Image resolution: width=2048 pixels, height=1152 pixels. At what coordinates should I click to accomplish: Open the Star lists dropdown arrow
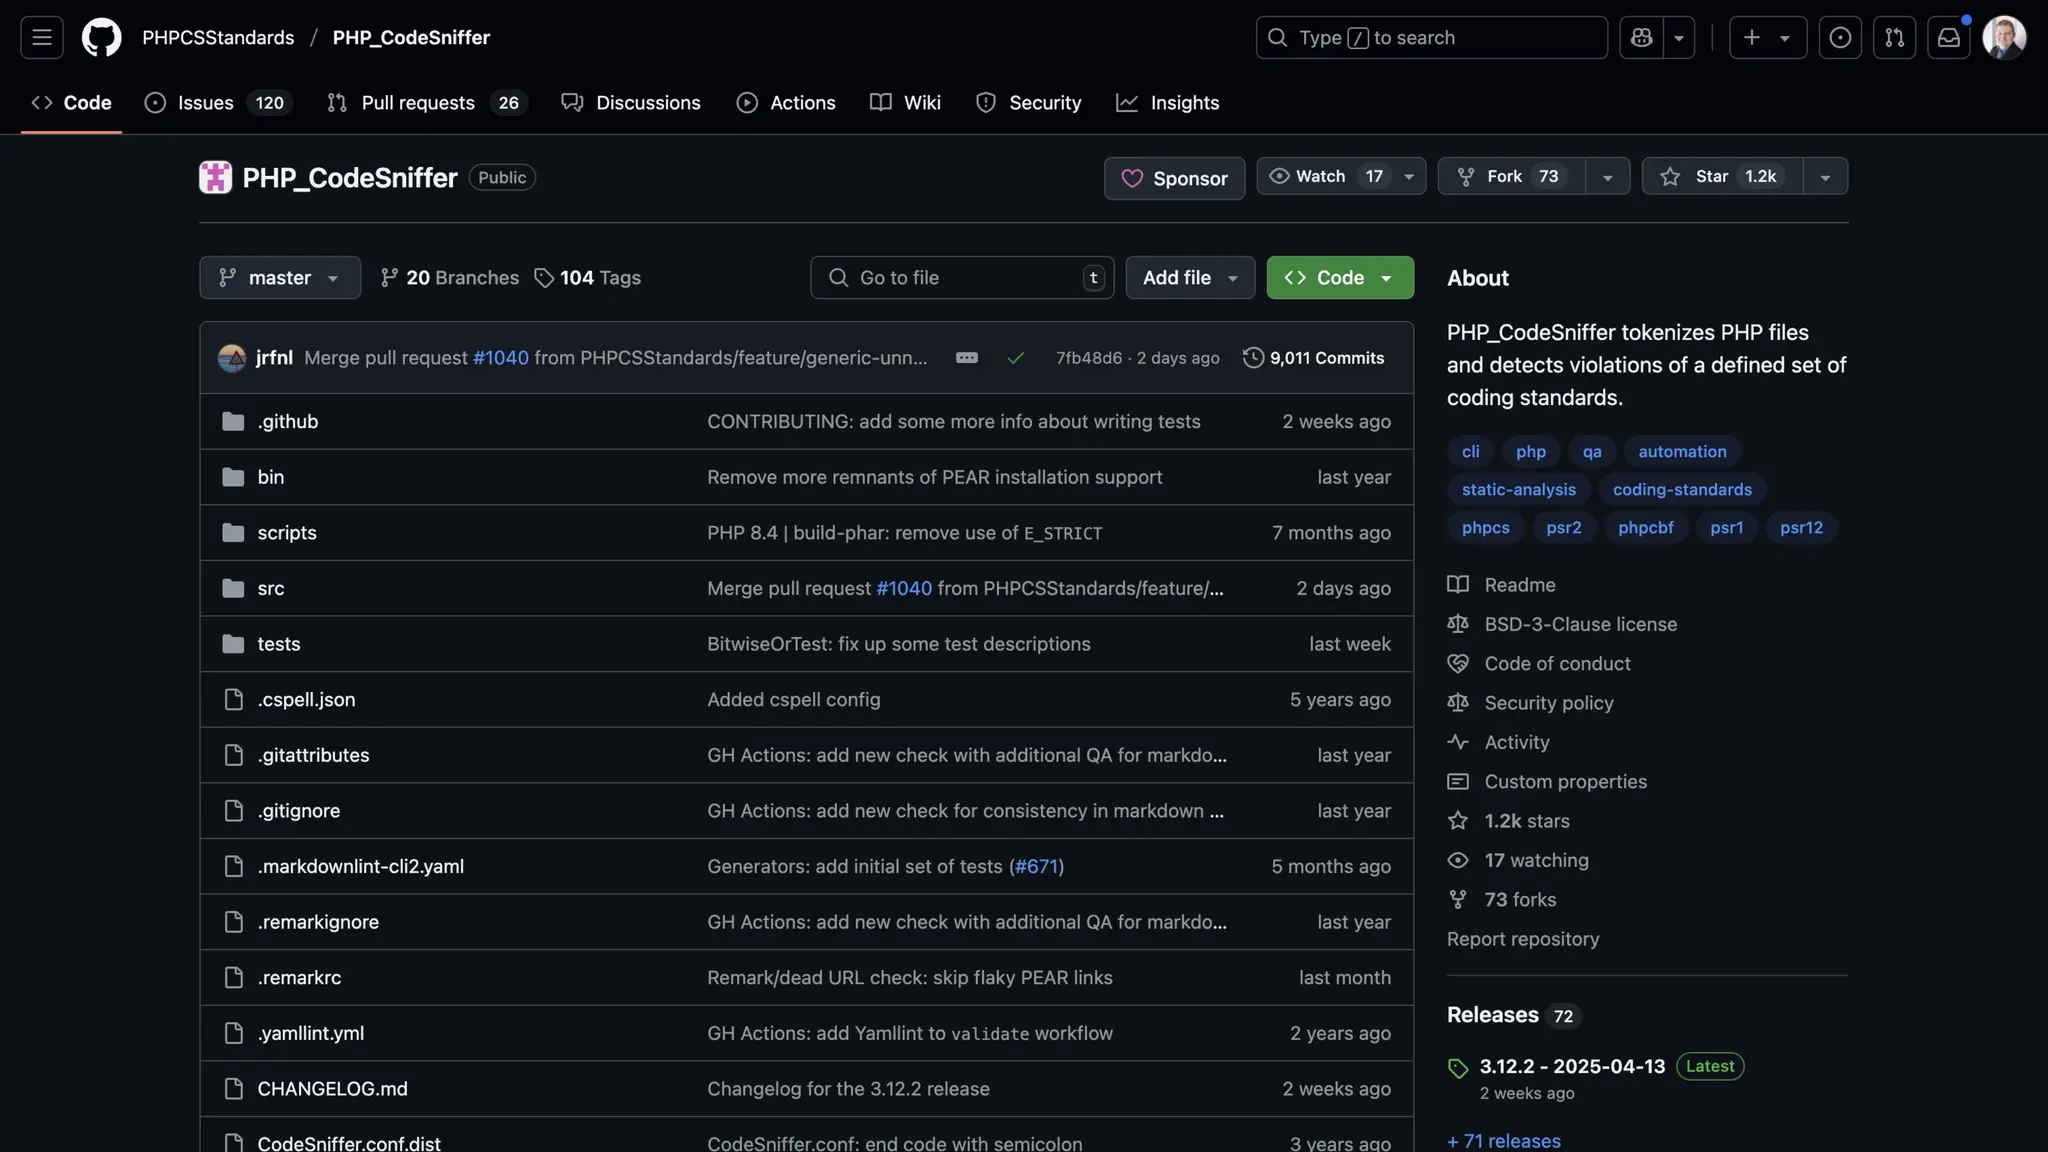[1825, 177]
